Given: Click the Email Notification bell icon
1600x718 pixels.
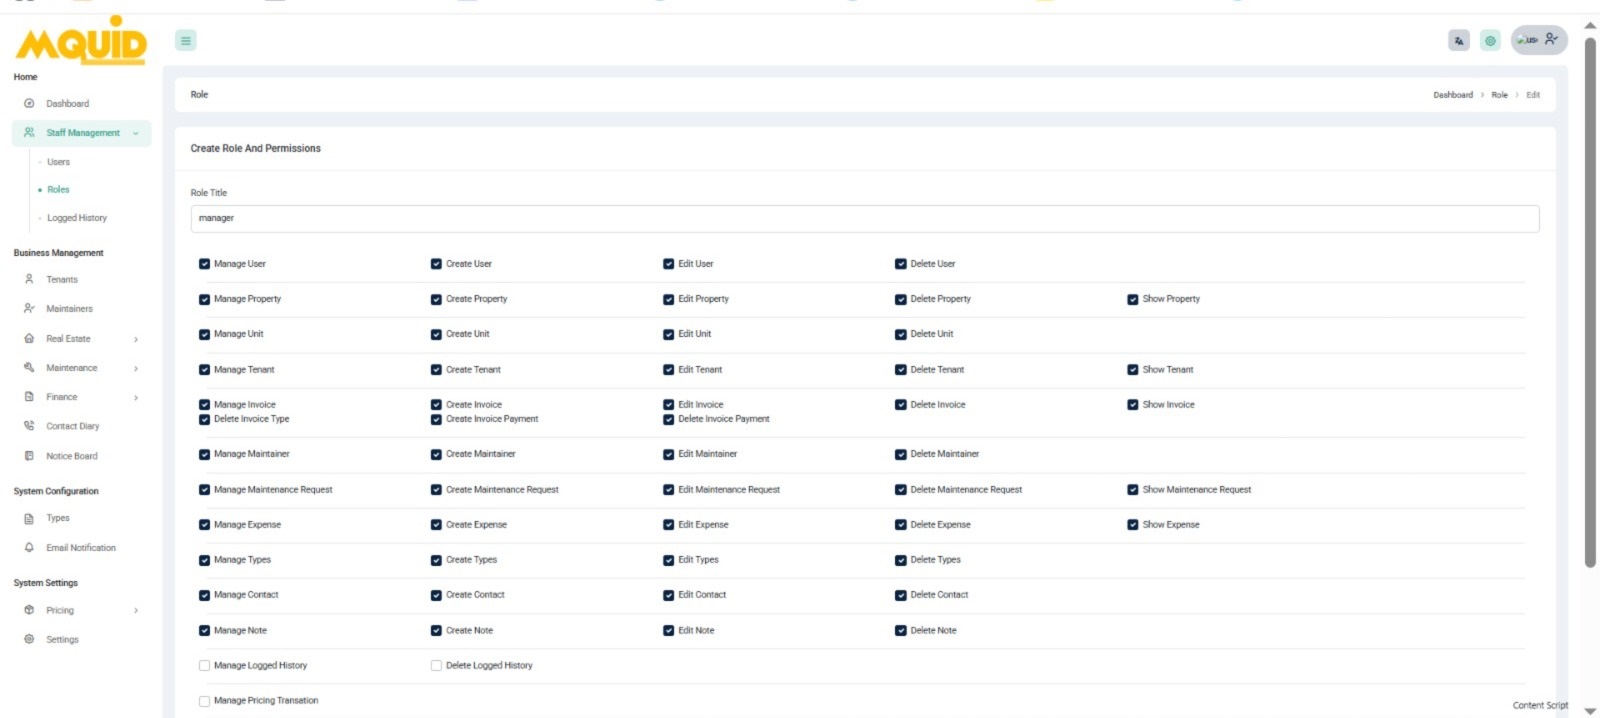Looking at the screenshot, I should click(29, 547).
